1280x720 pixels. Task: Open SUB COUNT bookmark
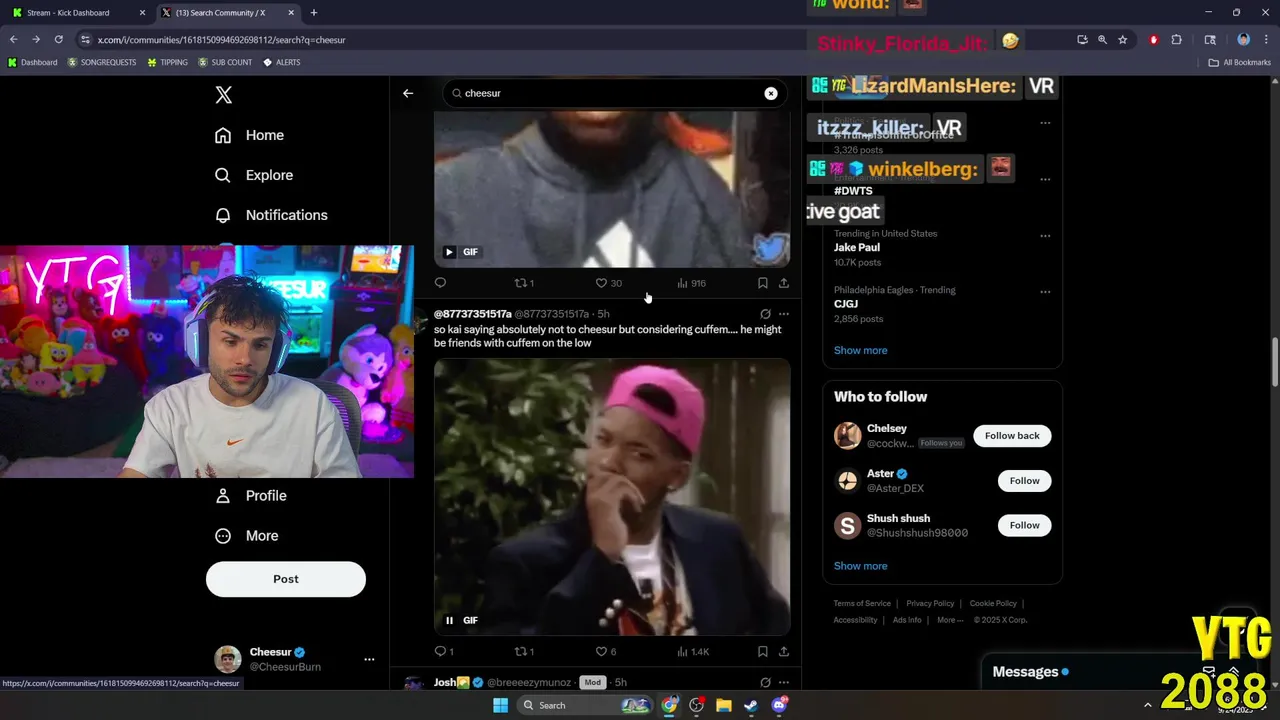(x=225, y=62)
